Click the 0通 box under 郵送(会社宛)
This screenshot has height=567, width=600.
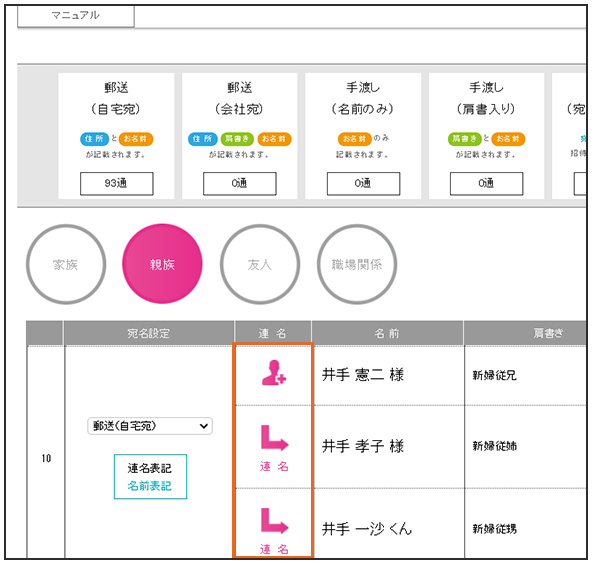pyautogui.click(x=239, y=183)
